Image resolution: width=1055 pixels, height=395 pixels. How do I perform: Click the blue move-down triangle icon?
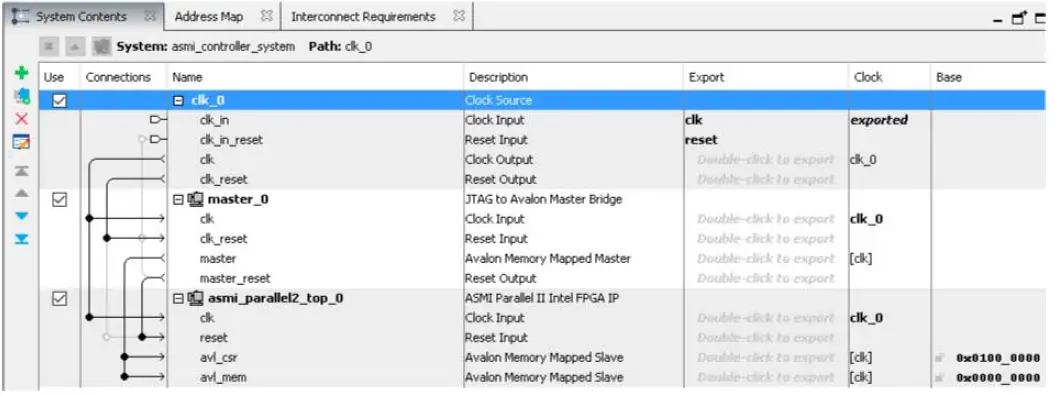tap(22, 216)
